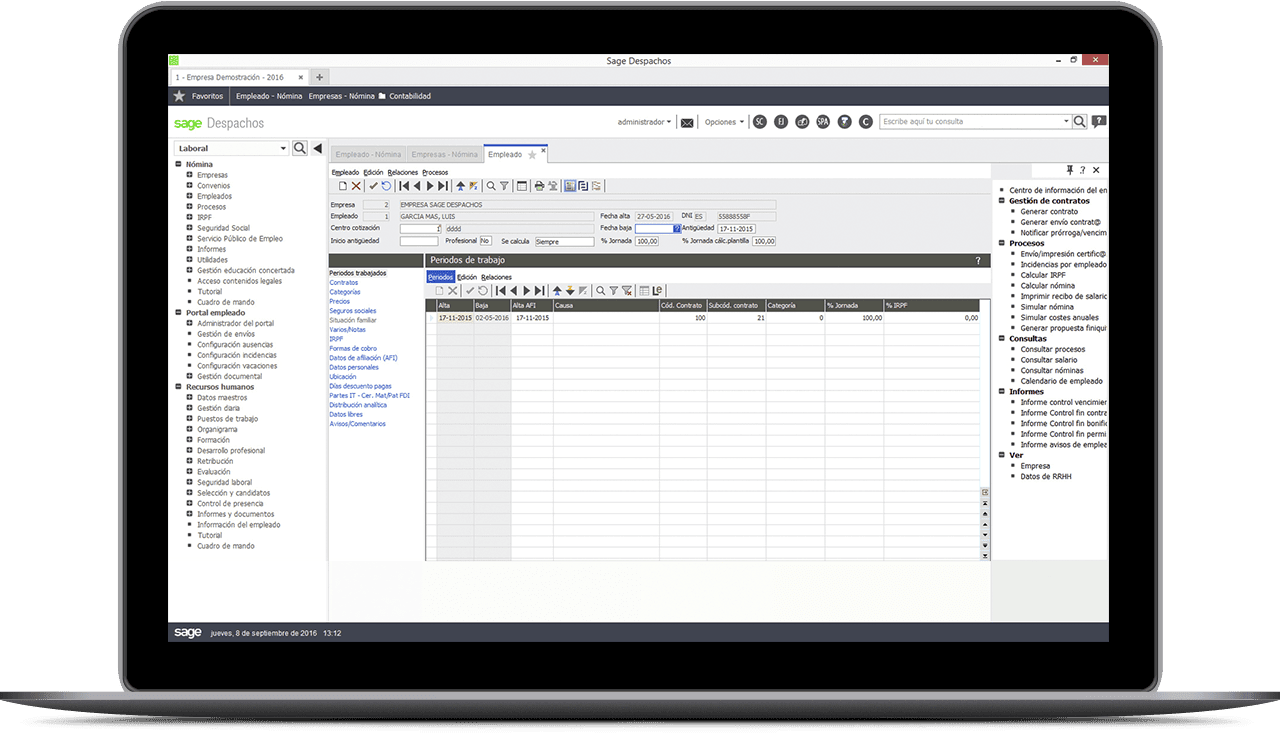Click the help speech-bubble icon at top right

[x=1099, y=122]
